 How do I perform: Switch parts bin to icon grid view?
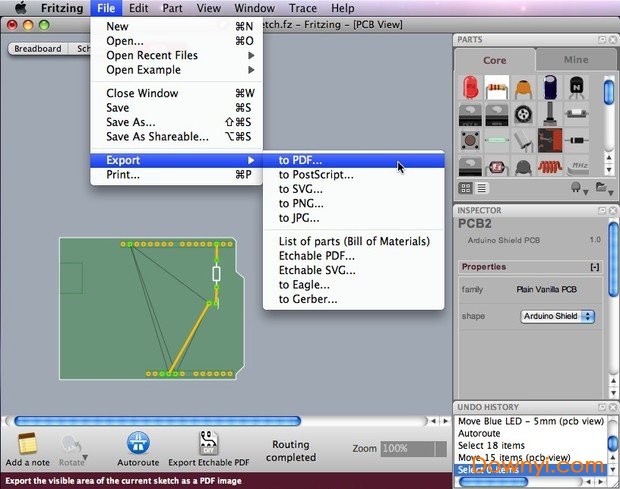(467, 187)
